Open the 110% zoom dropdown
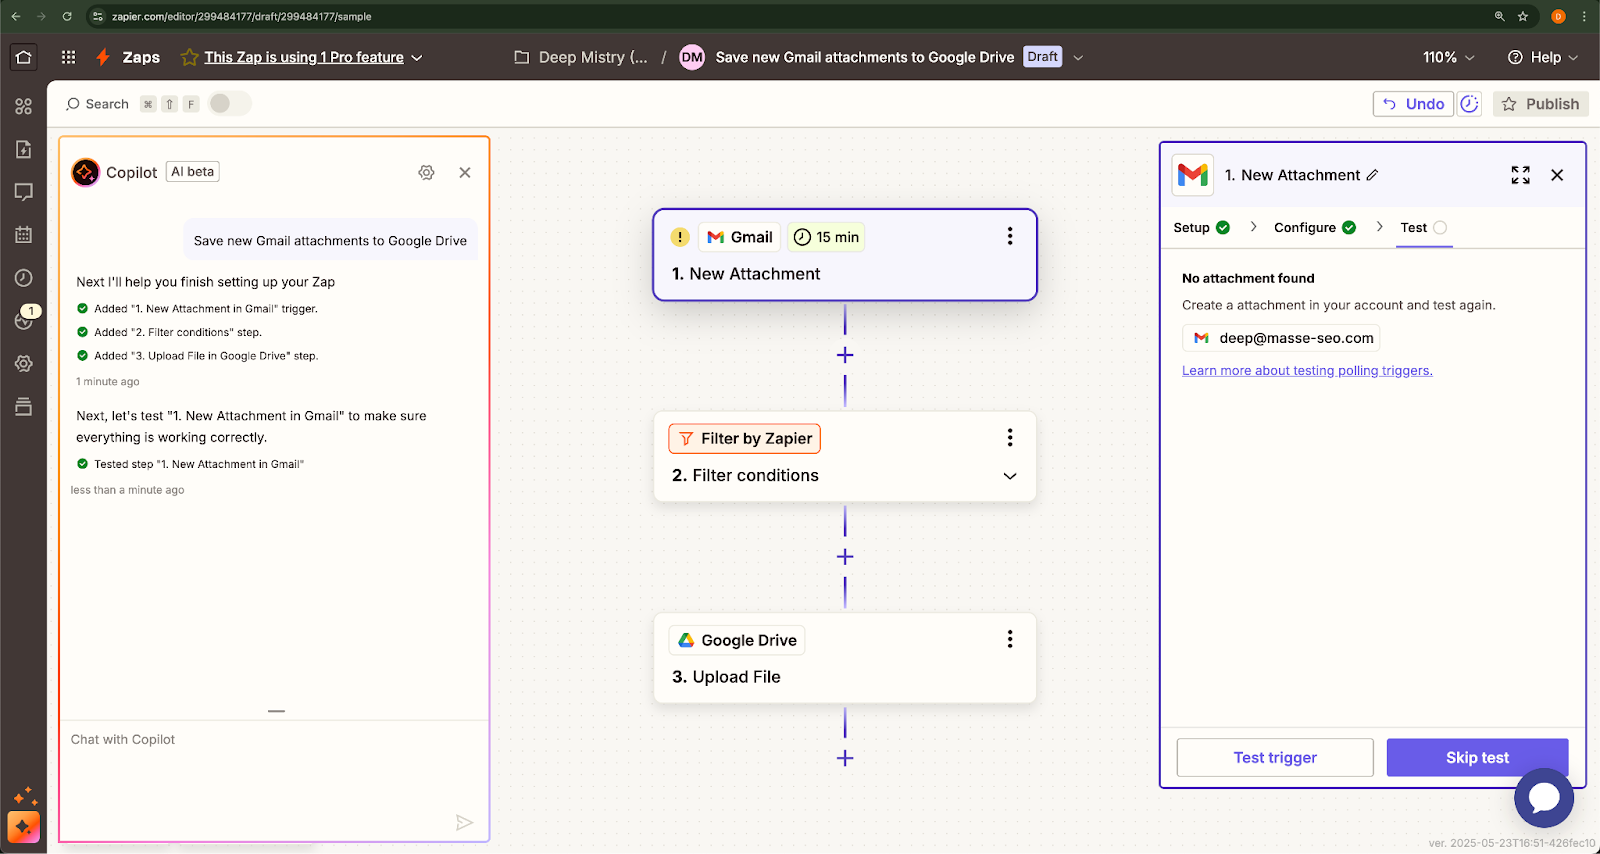 pyautogui.click(x=1448, y=57)
